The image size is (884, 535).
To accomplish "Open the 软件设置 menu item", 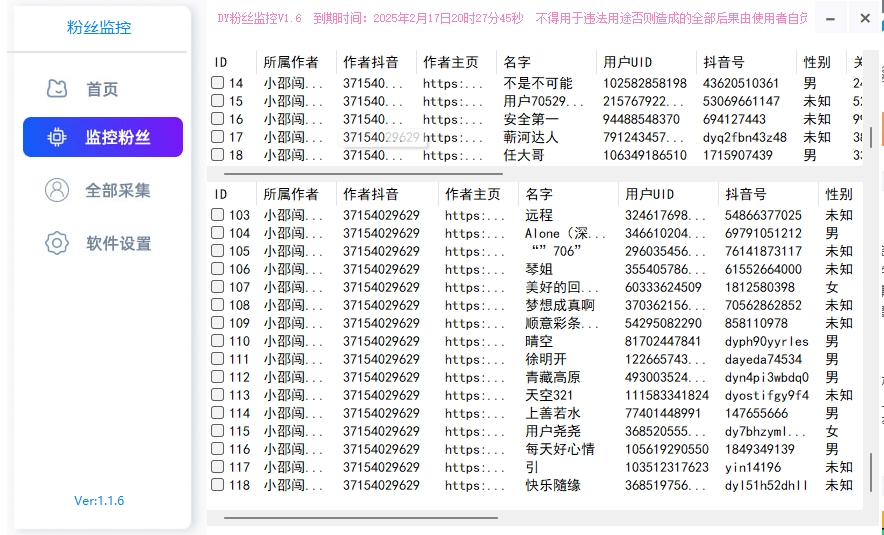I will click(x=101, y=244).
